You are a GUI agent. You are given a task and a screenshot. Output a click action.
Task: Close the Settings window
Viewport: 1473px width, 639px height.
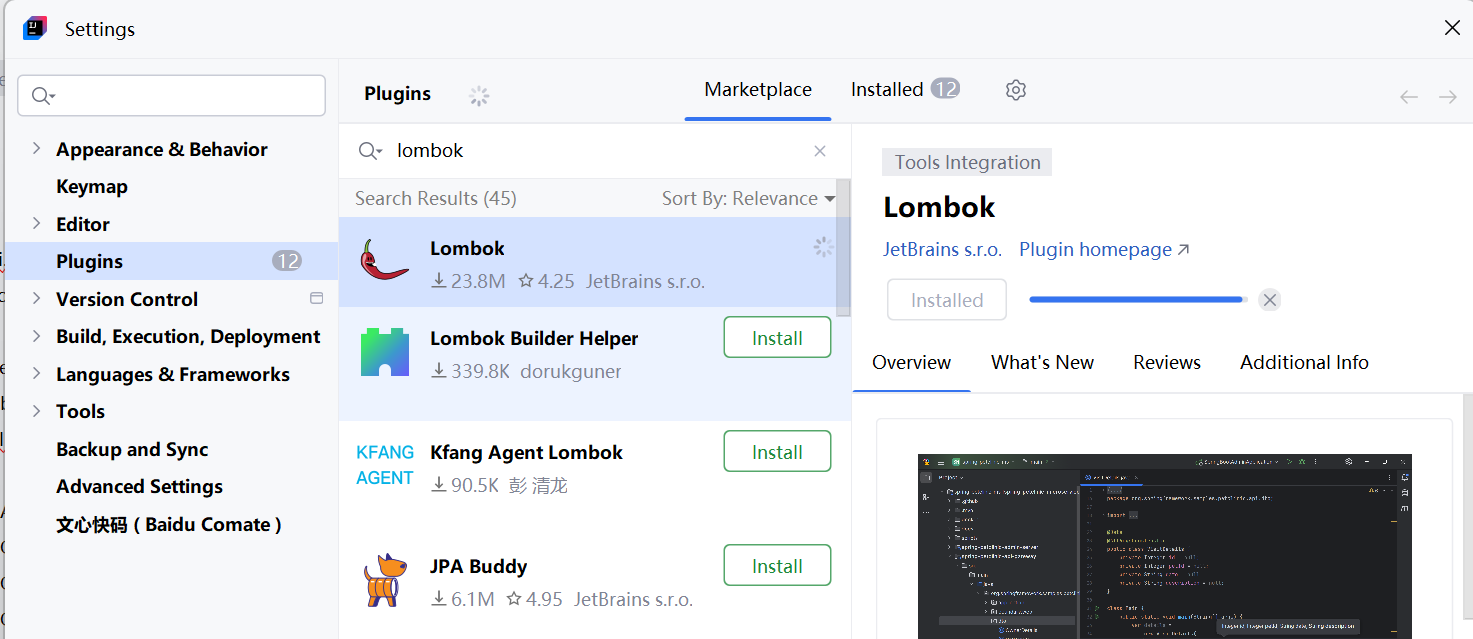point(1452,28)
